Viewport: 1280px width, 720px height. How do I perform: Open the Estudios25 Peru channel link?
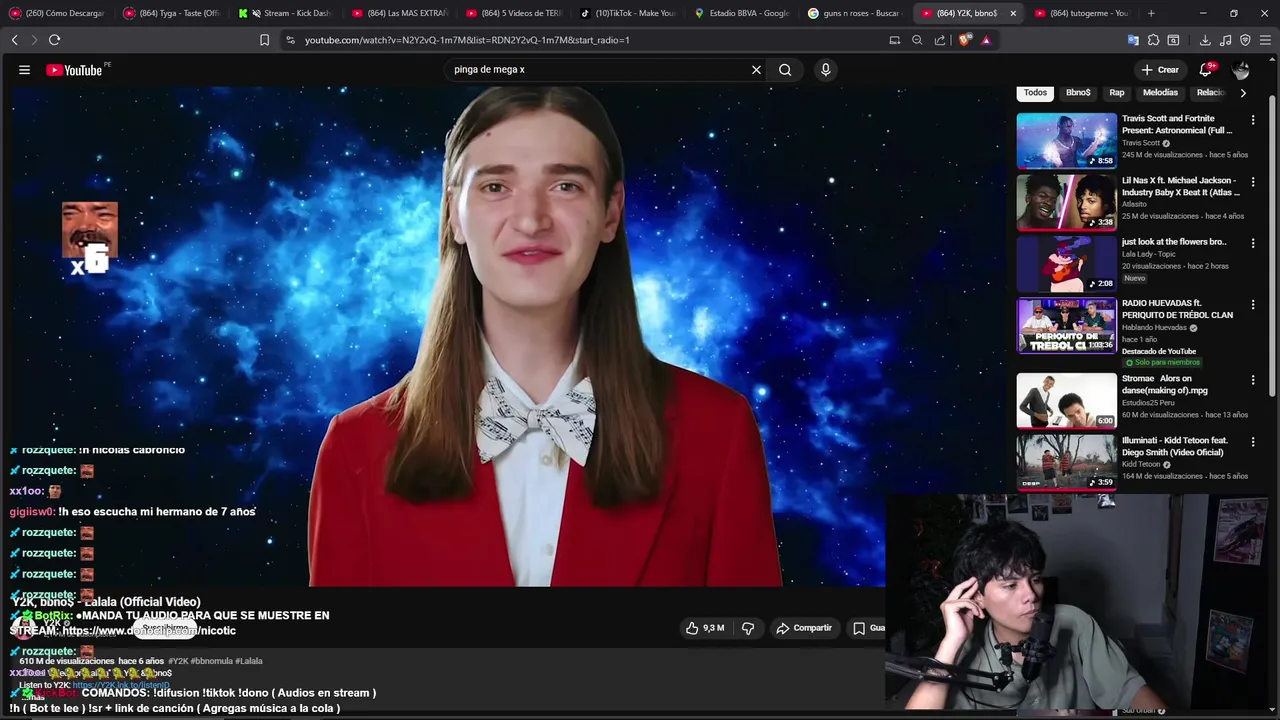[x=1149, y=403]
